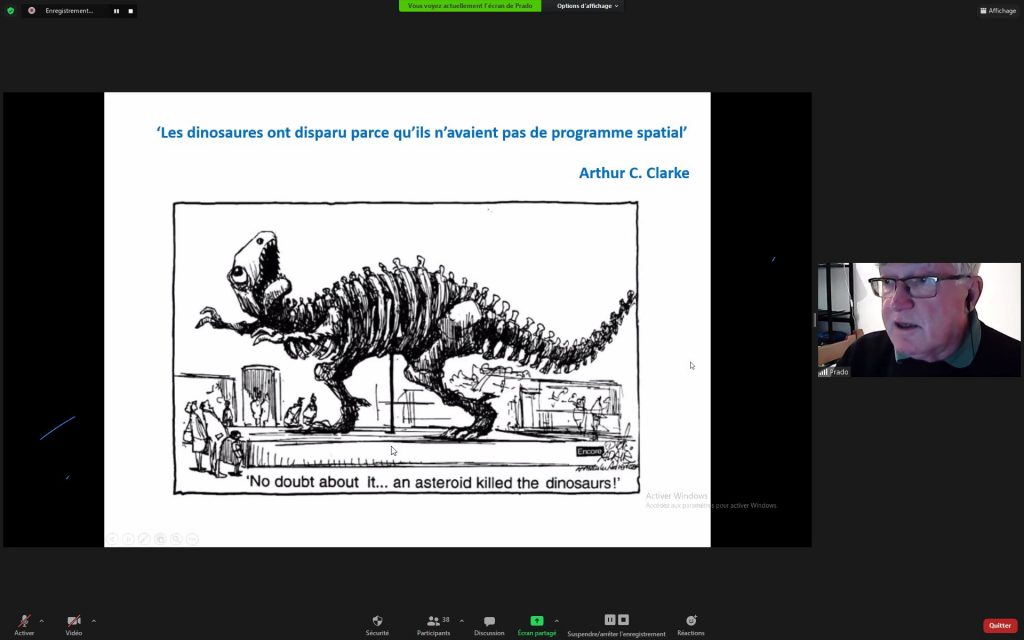Go to previous slide with faint arrow control
The width and height of the screenshot is (1024, 640).
pyautogui.click(x=112, y=539)
